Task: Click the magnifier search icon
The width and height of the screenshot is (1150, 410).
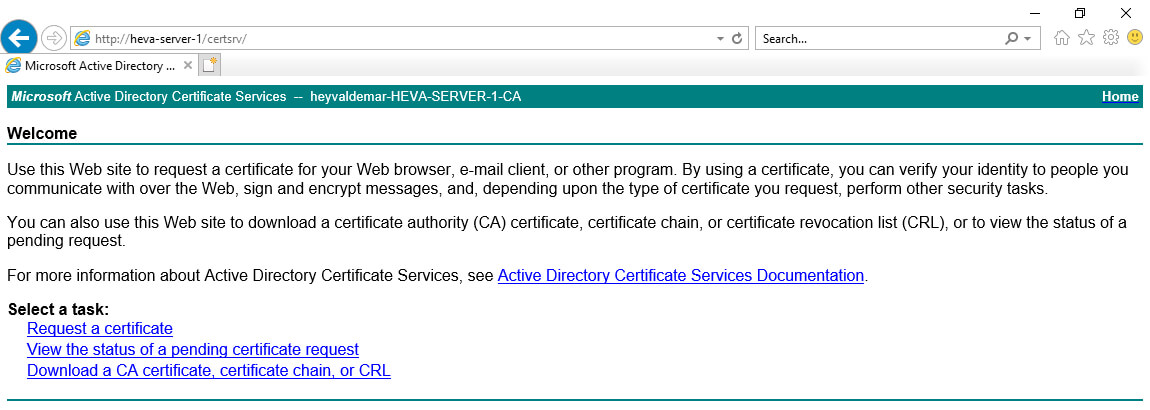Action: pyautogui.click(x=1012, y=38)
